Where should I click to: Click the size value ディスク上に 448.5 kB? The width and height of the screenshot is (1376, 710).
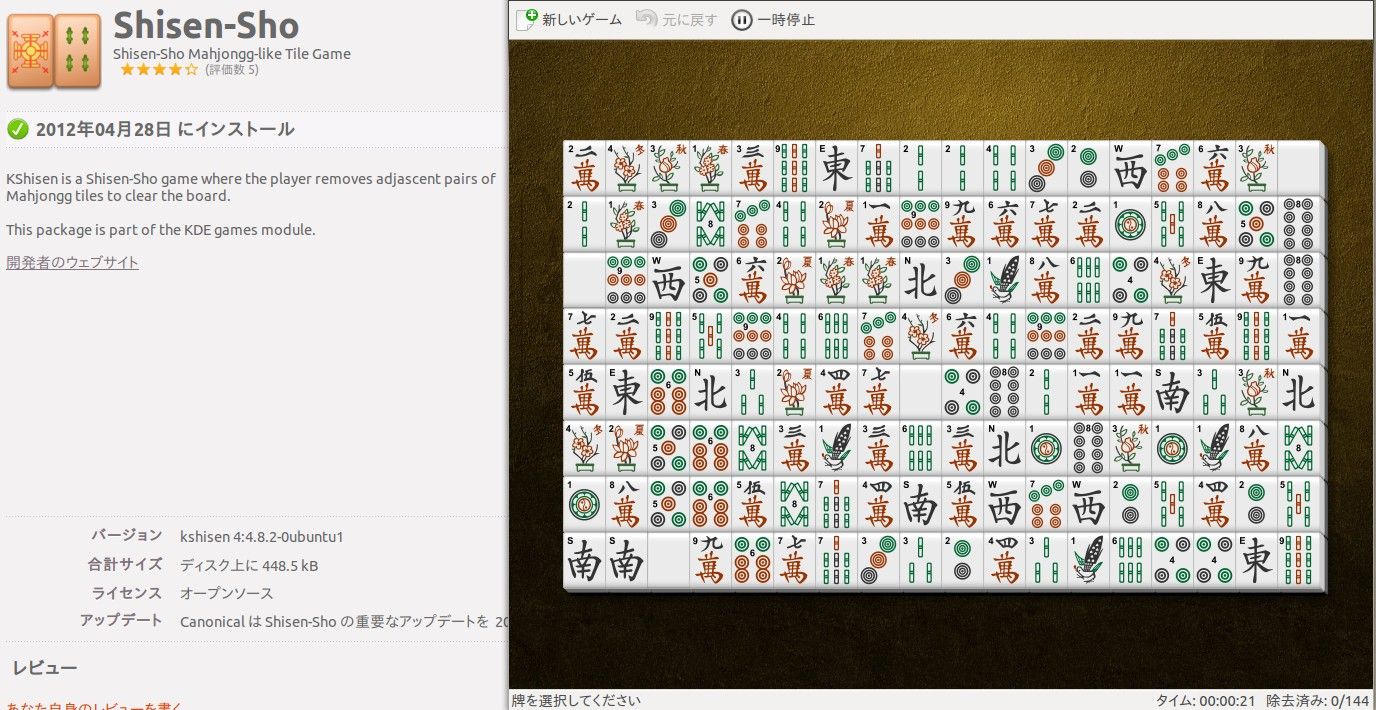pyautogui.click(x=249, y=565)
